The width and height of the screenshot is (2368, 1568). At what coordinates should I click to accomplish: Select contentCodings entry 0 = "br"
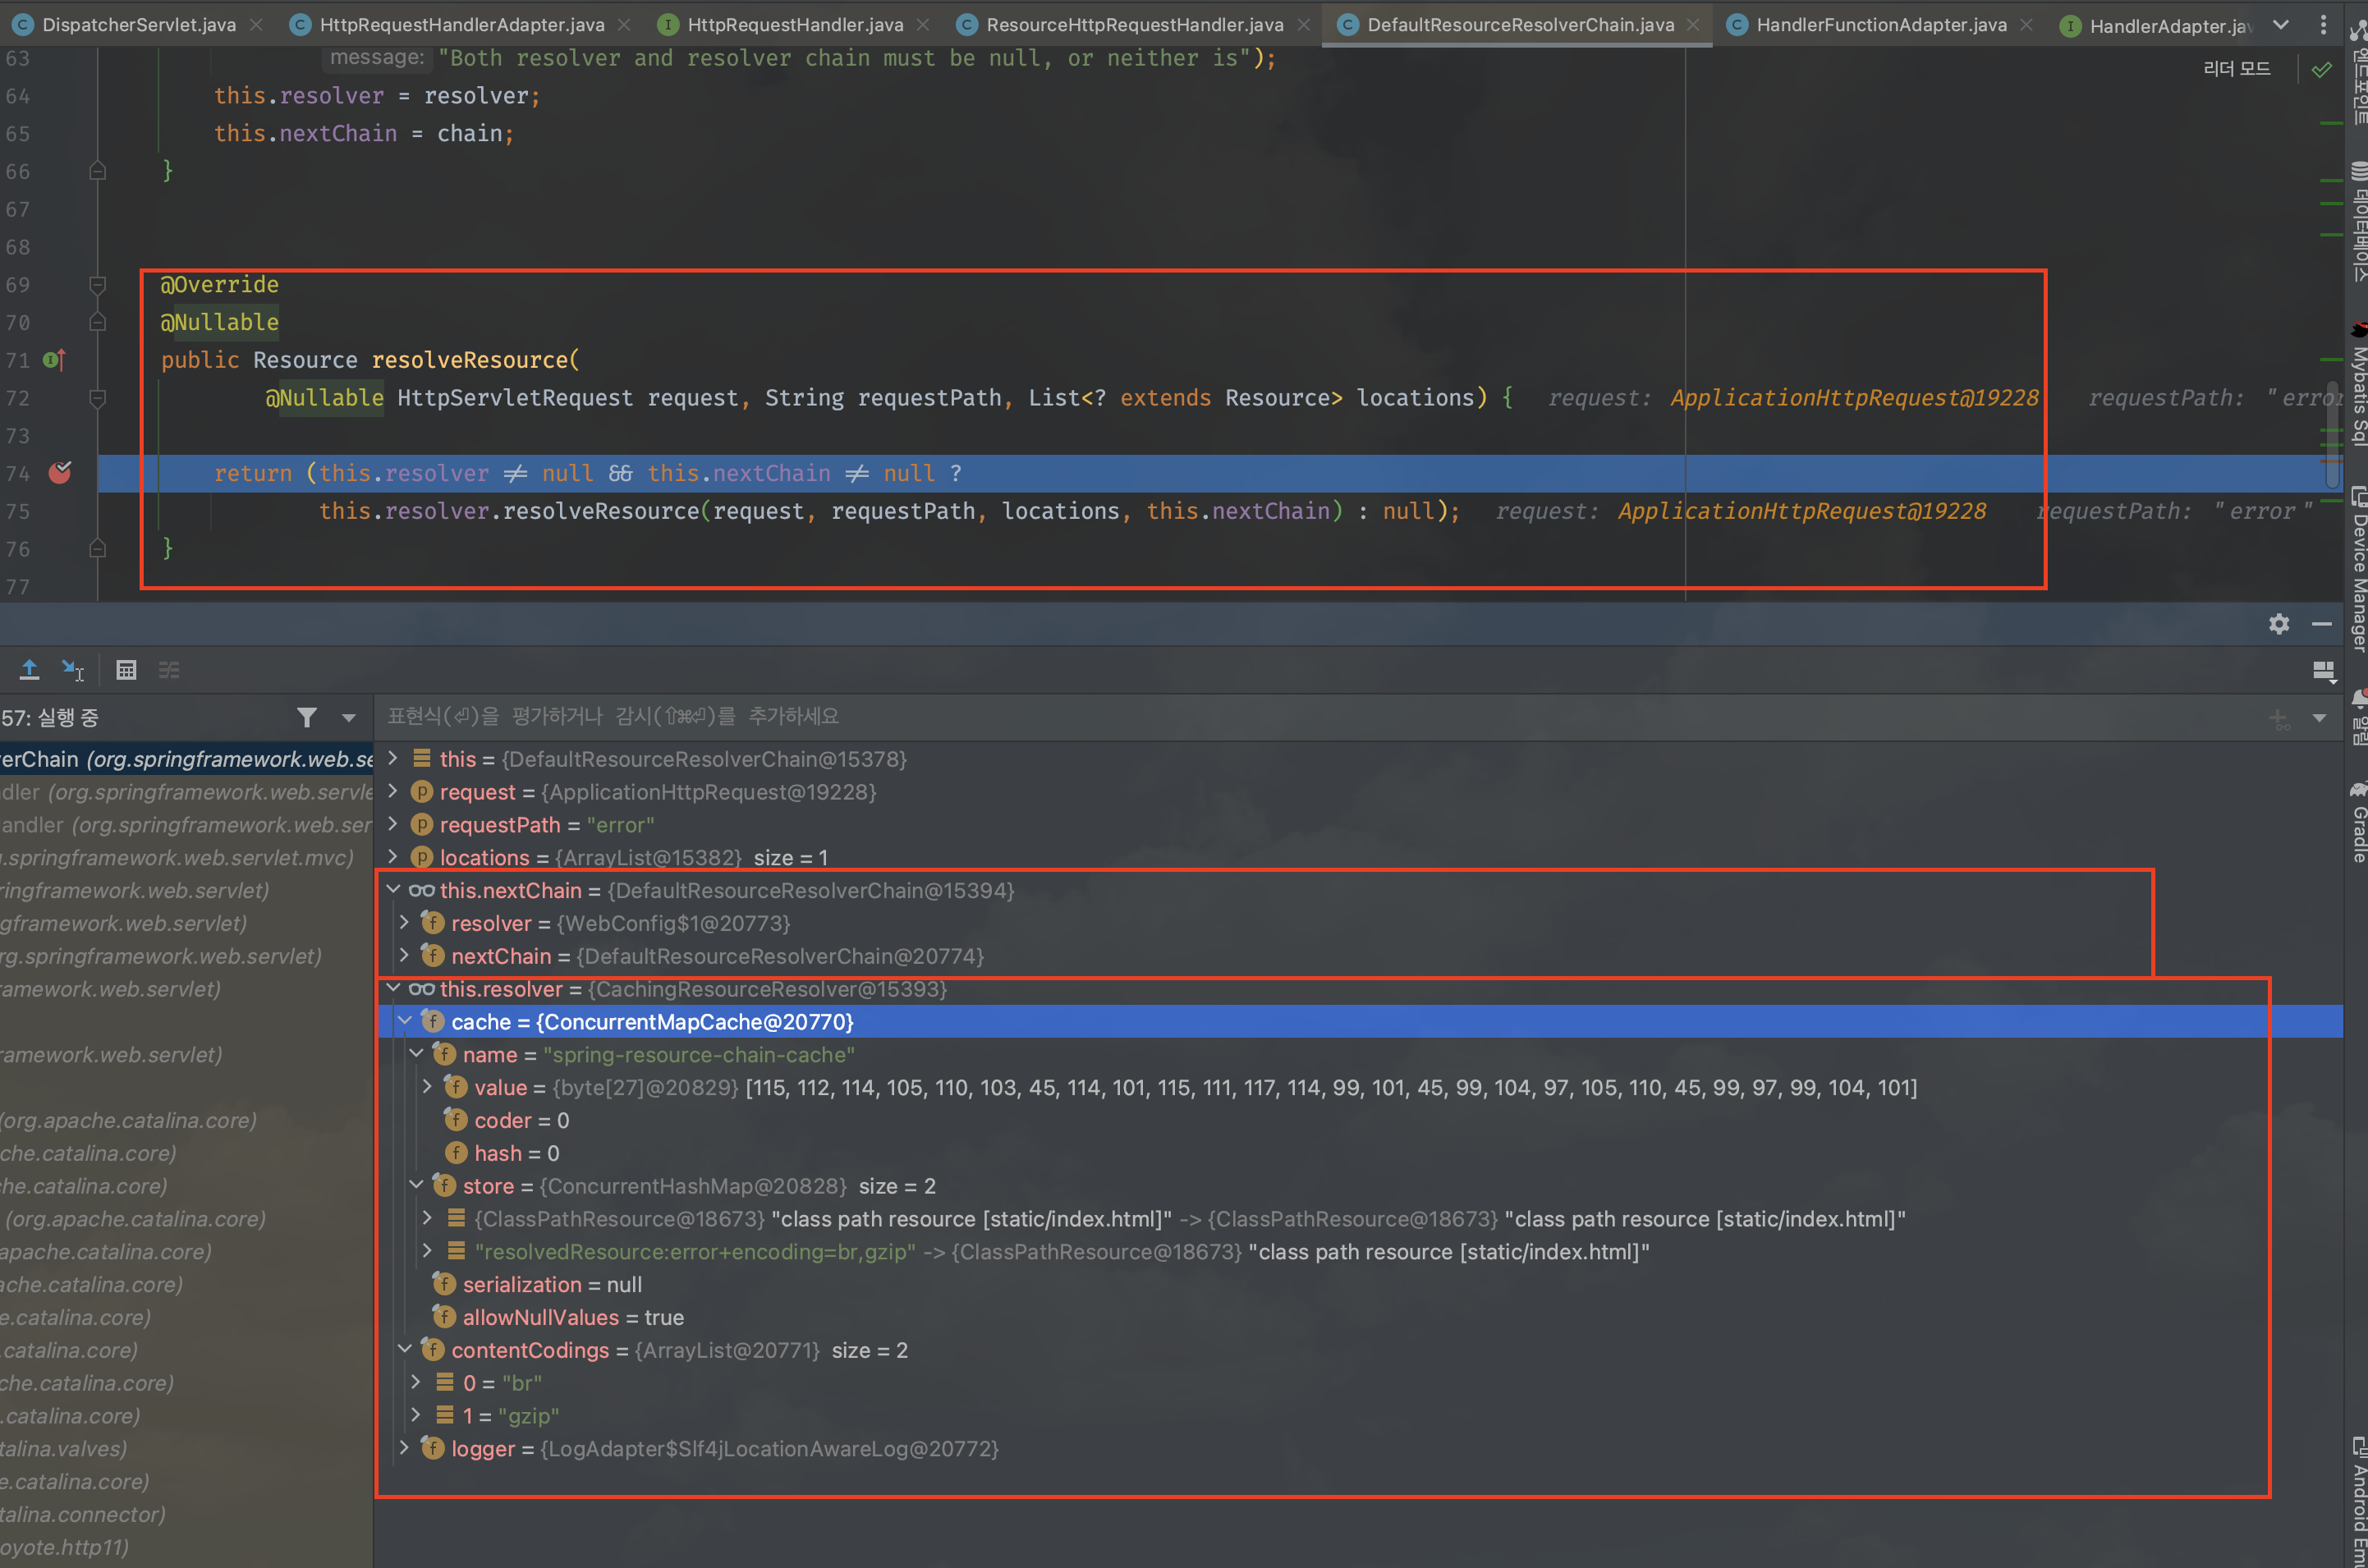[1360, 1383]
